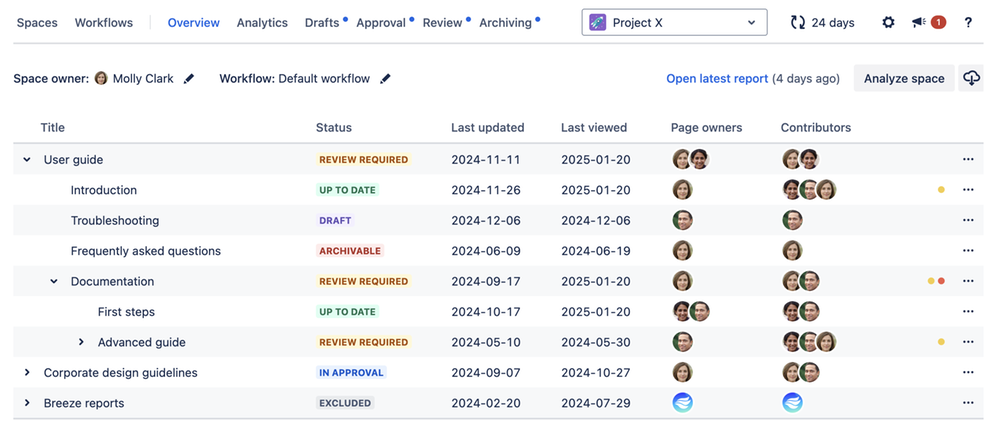Click the yellow indicator dot on Advanced guide row
This screenshot has height=432, width=999.
pos(941,342)
